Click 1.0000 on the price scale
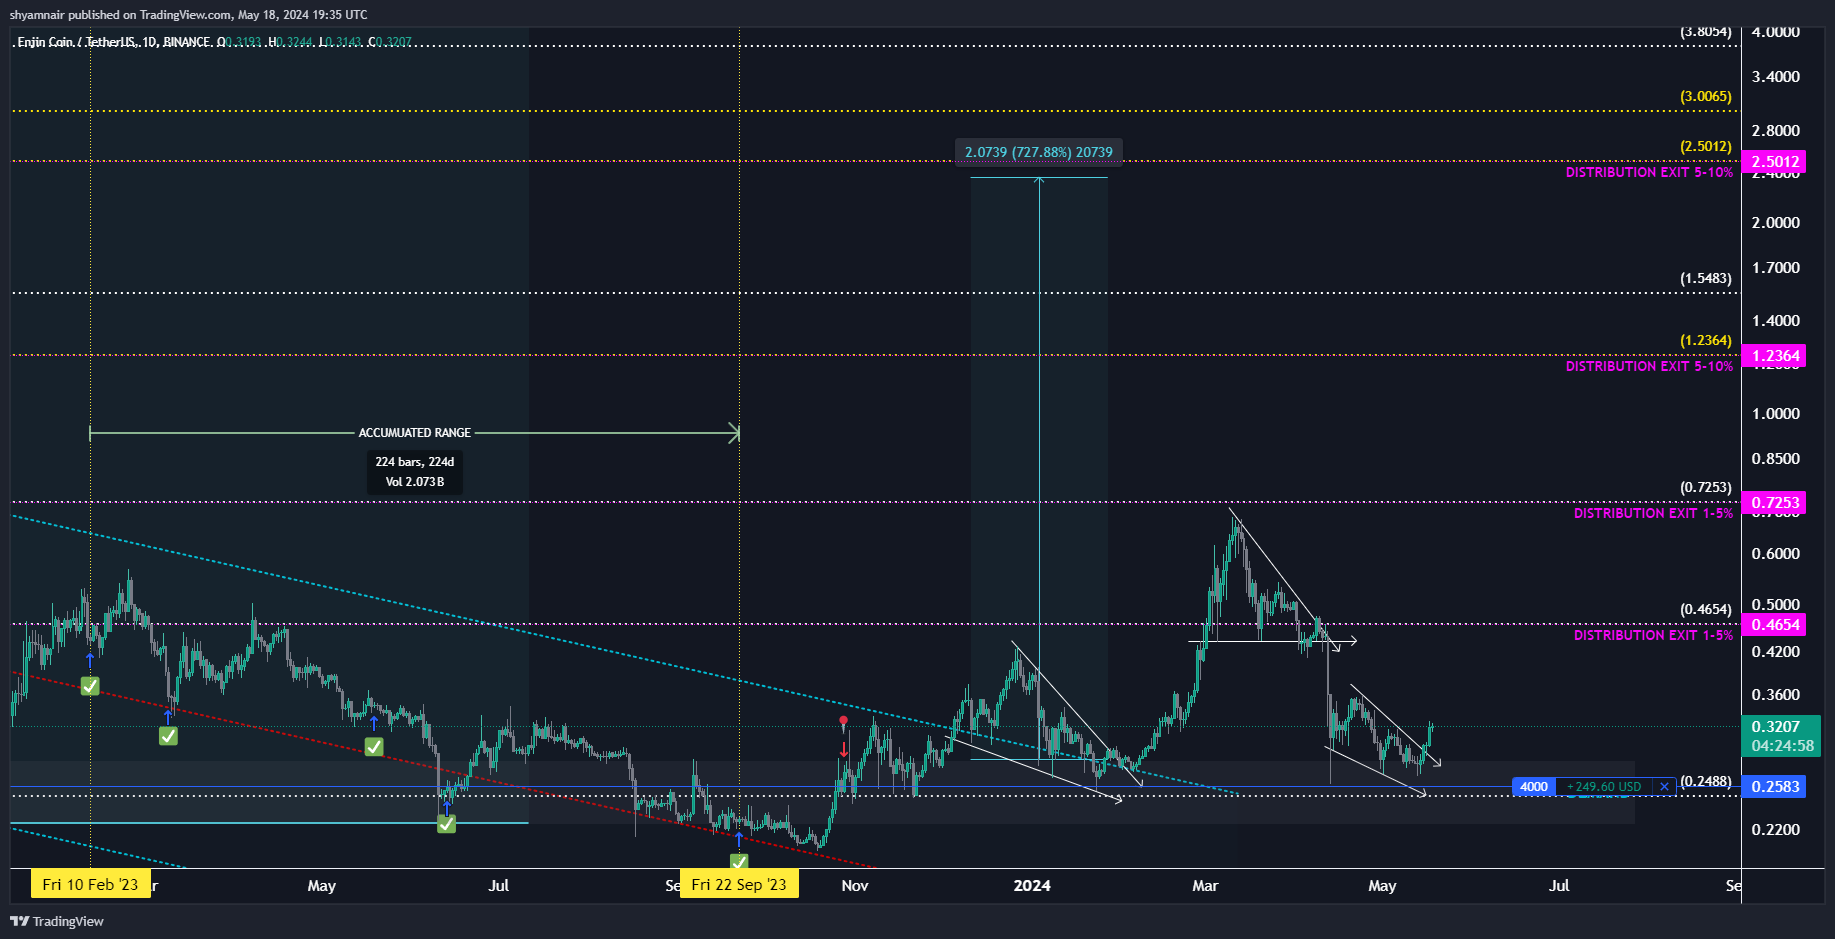 click(1775, 414)
